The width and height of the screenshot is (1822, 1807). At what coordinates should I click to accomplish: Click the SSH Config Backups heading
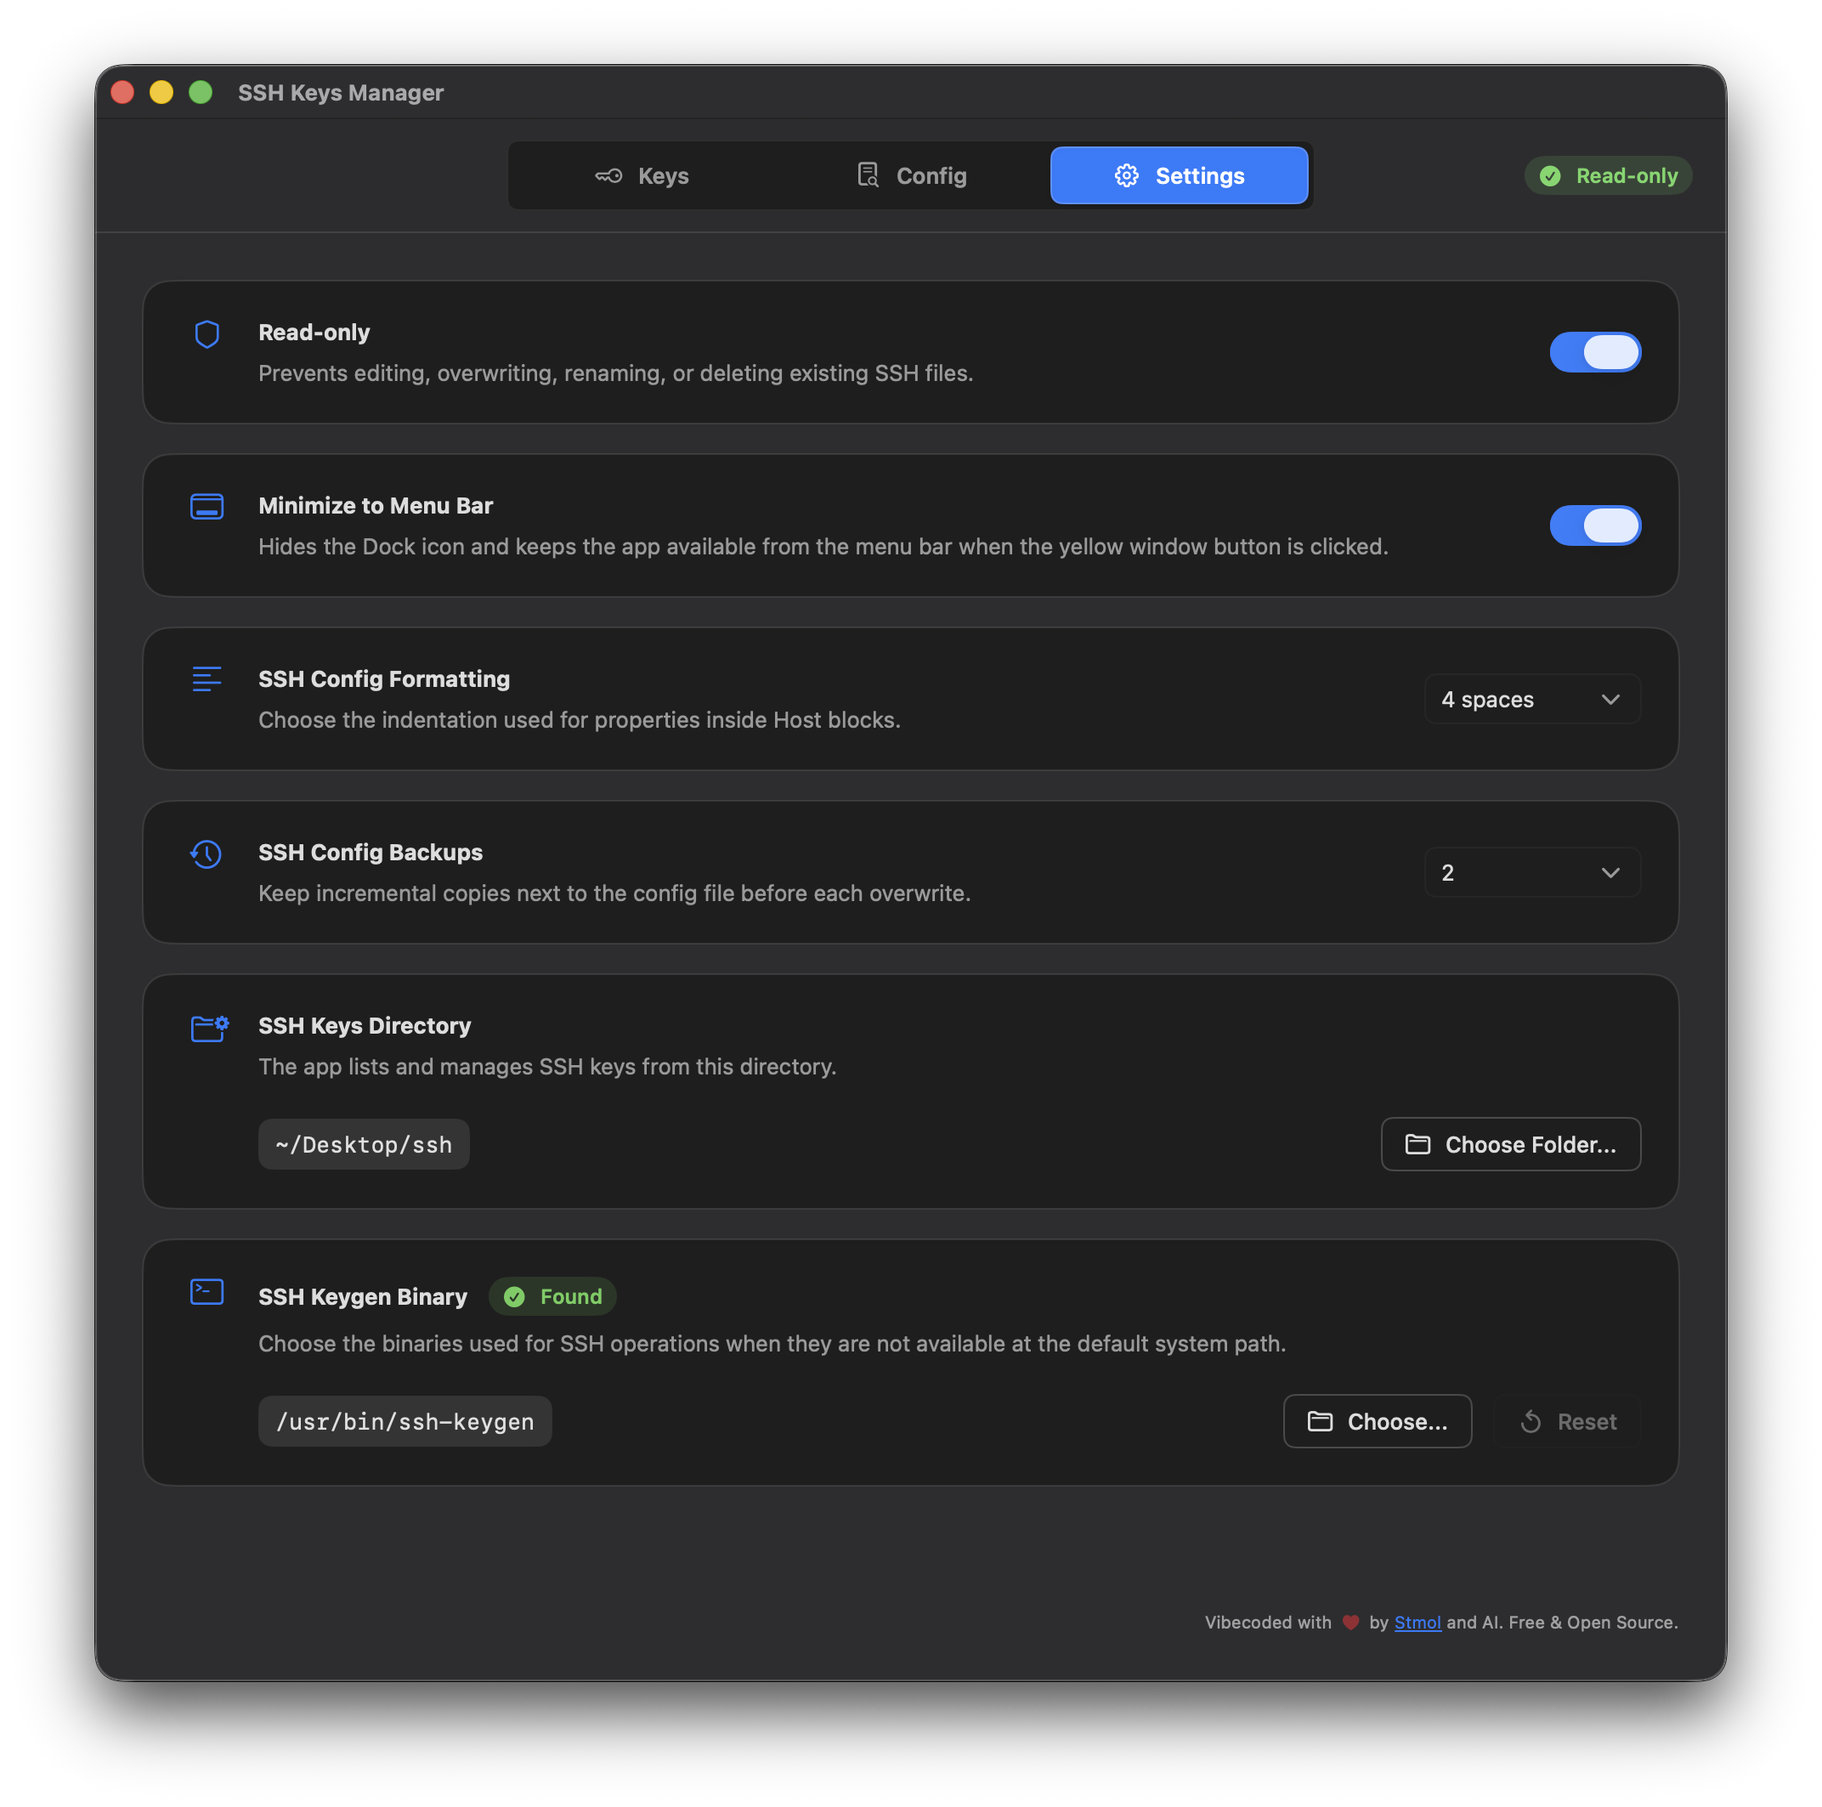click(370, 852)
